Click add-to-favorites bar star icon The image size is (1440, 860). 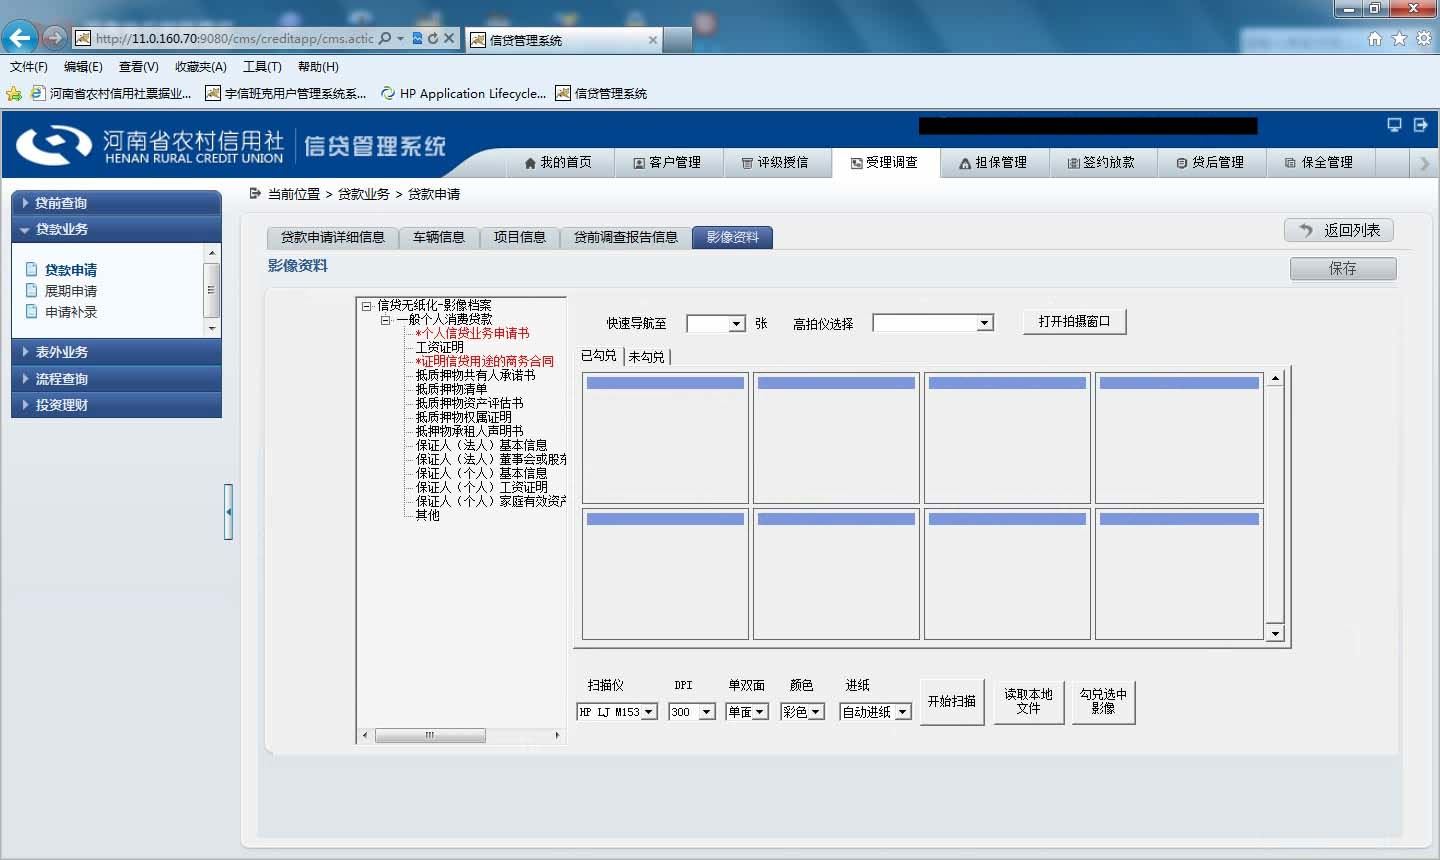14,93
